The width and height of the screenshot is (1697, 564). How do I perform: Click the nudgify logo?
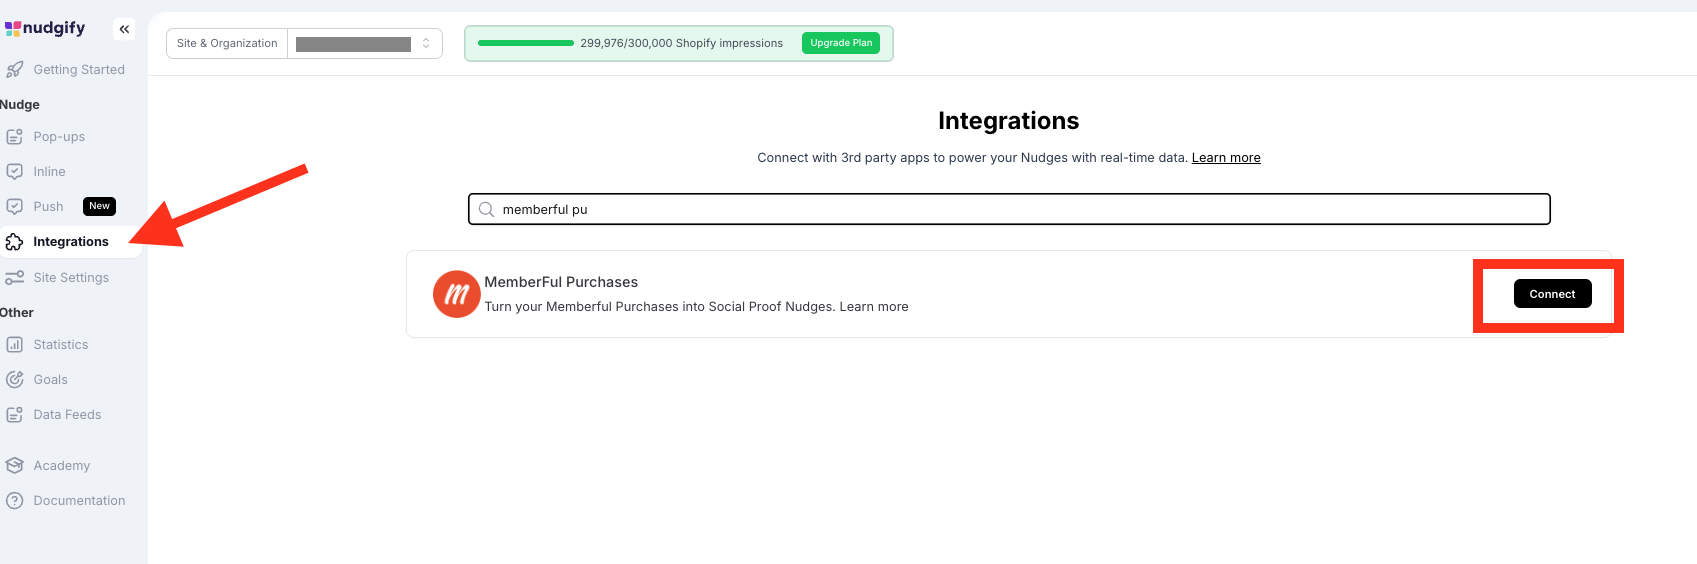click(x=45, y=28)
